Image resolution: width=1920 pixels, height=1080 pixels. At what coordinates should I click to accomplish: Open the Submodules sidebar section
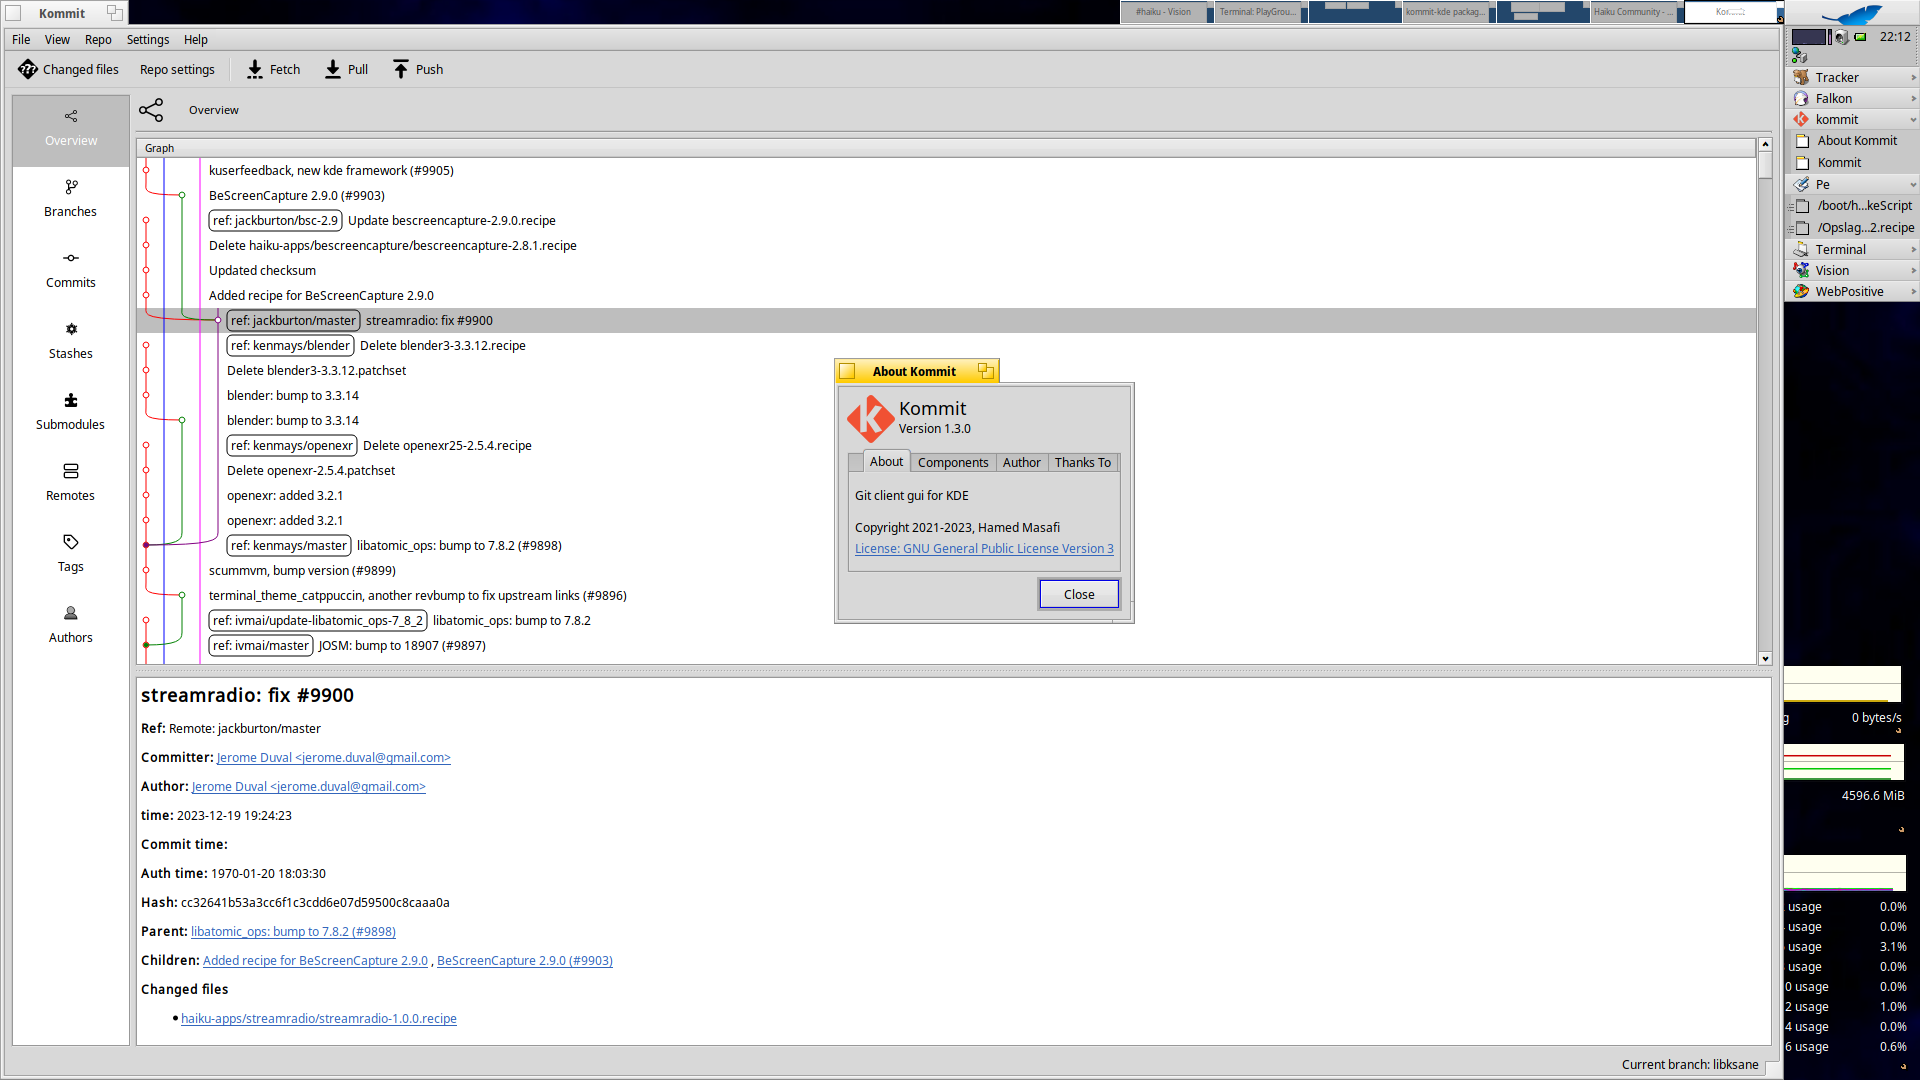coord(71,412)
